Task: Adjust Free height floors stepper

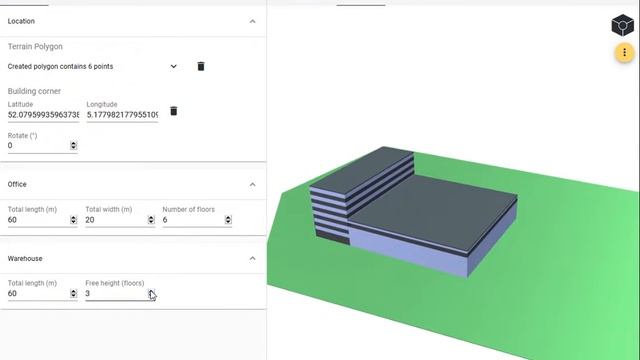Action: coord(151,293)
